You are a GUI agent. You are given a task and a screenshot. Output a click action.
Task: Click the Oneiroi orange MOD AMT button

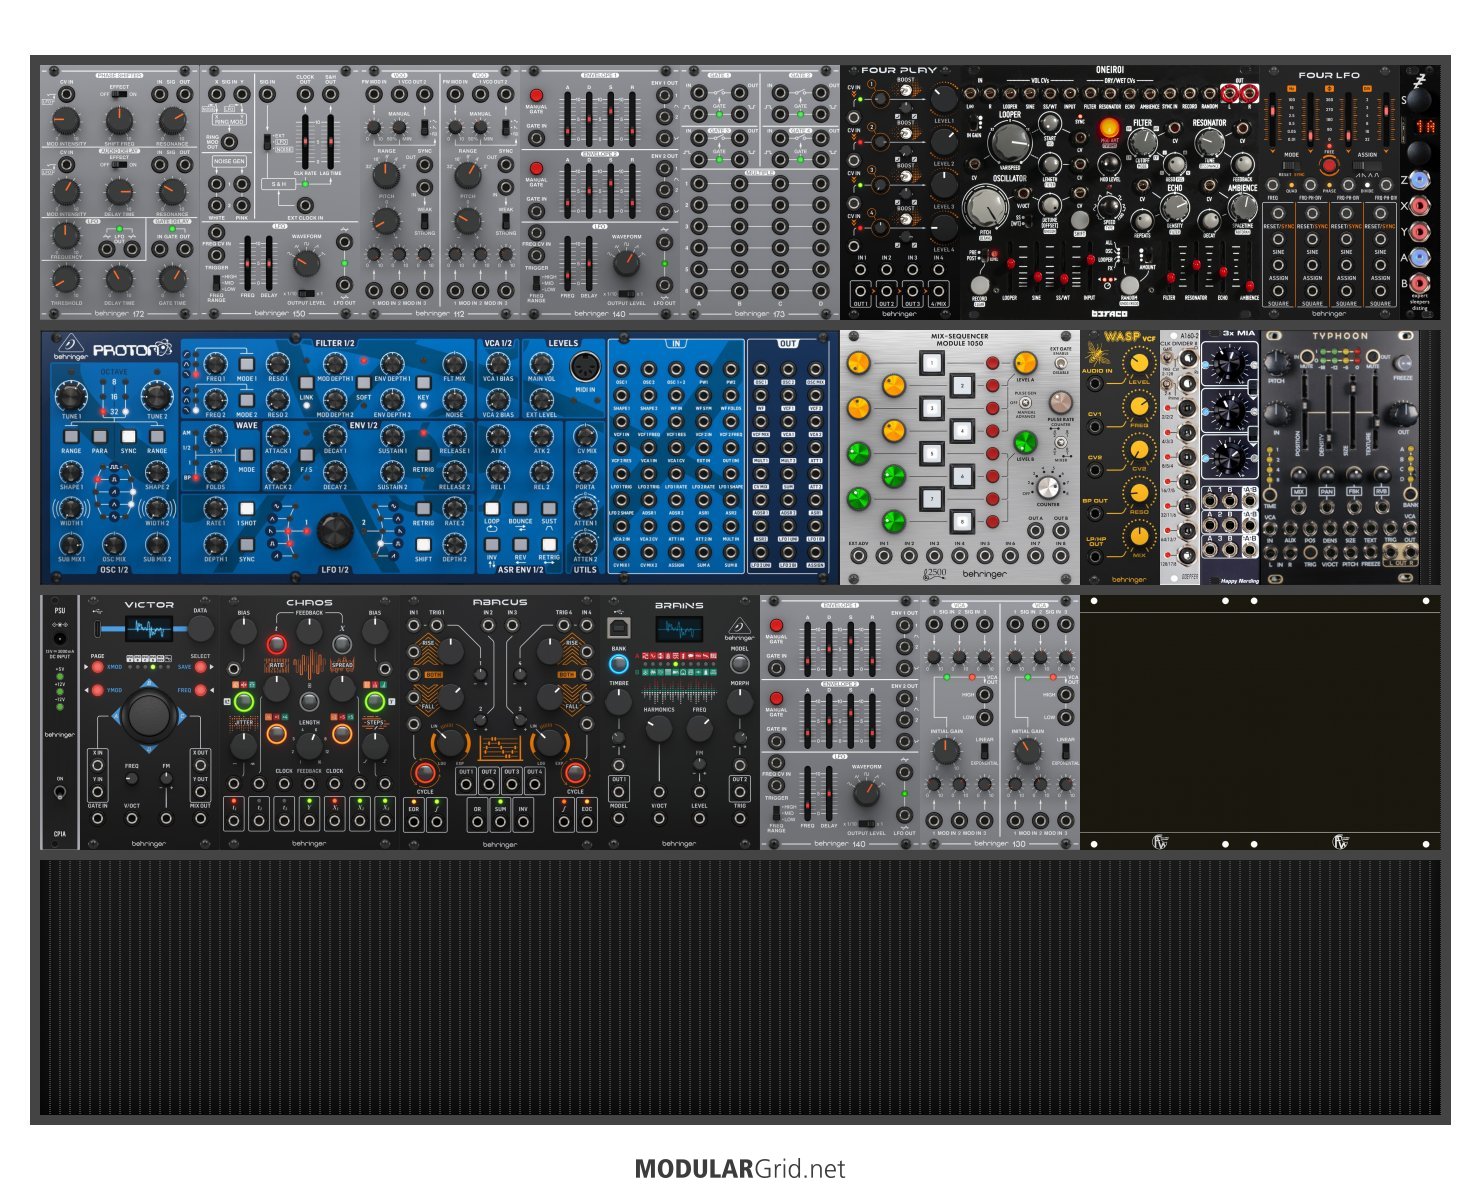coord(1109,129)
